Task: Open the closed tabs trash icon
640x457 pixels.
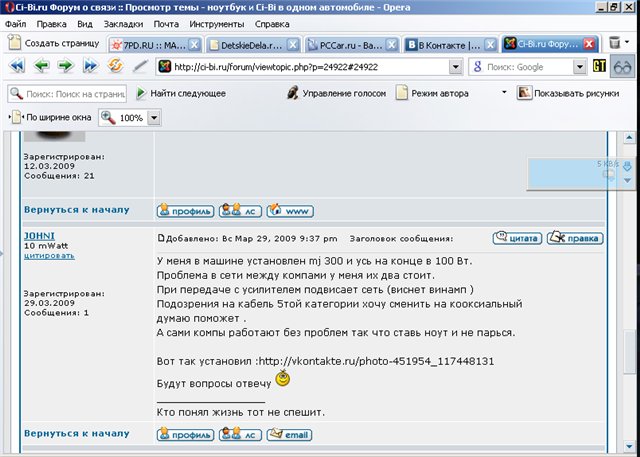Action: pos(616,44)
